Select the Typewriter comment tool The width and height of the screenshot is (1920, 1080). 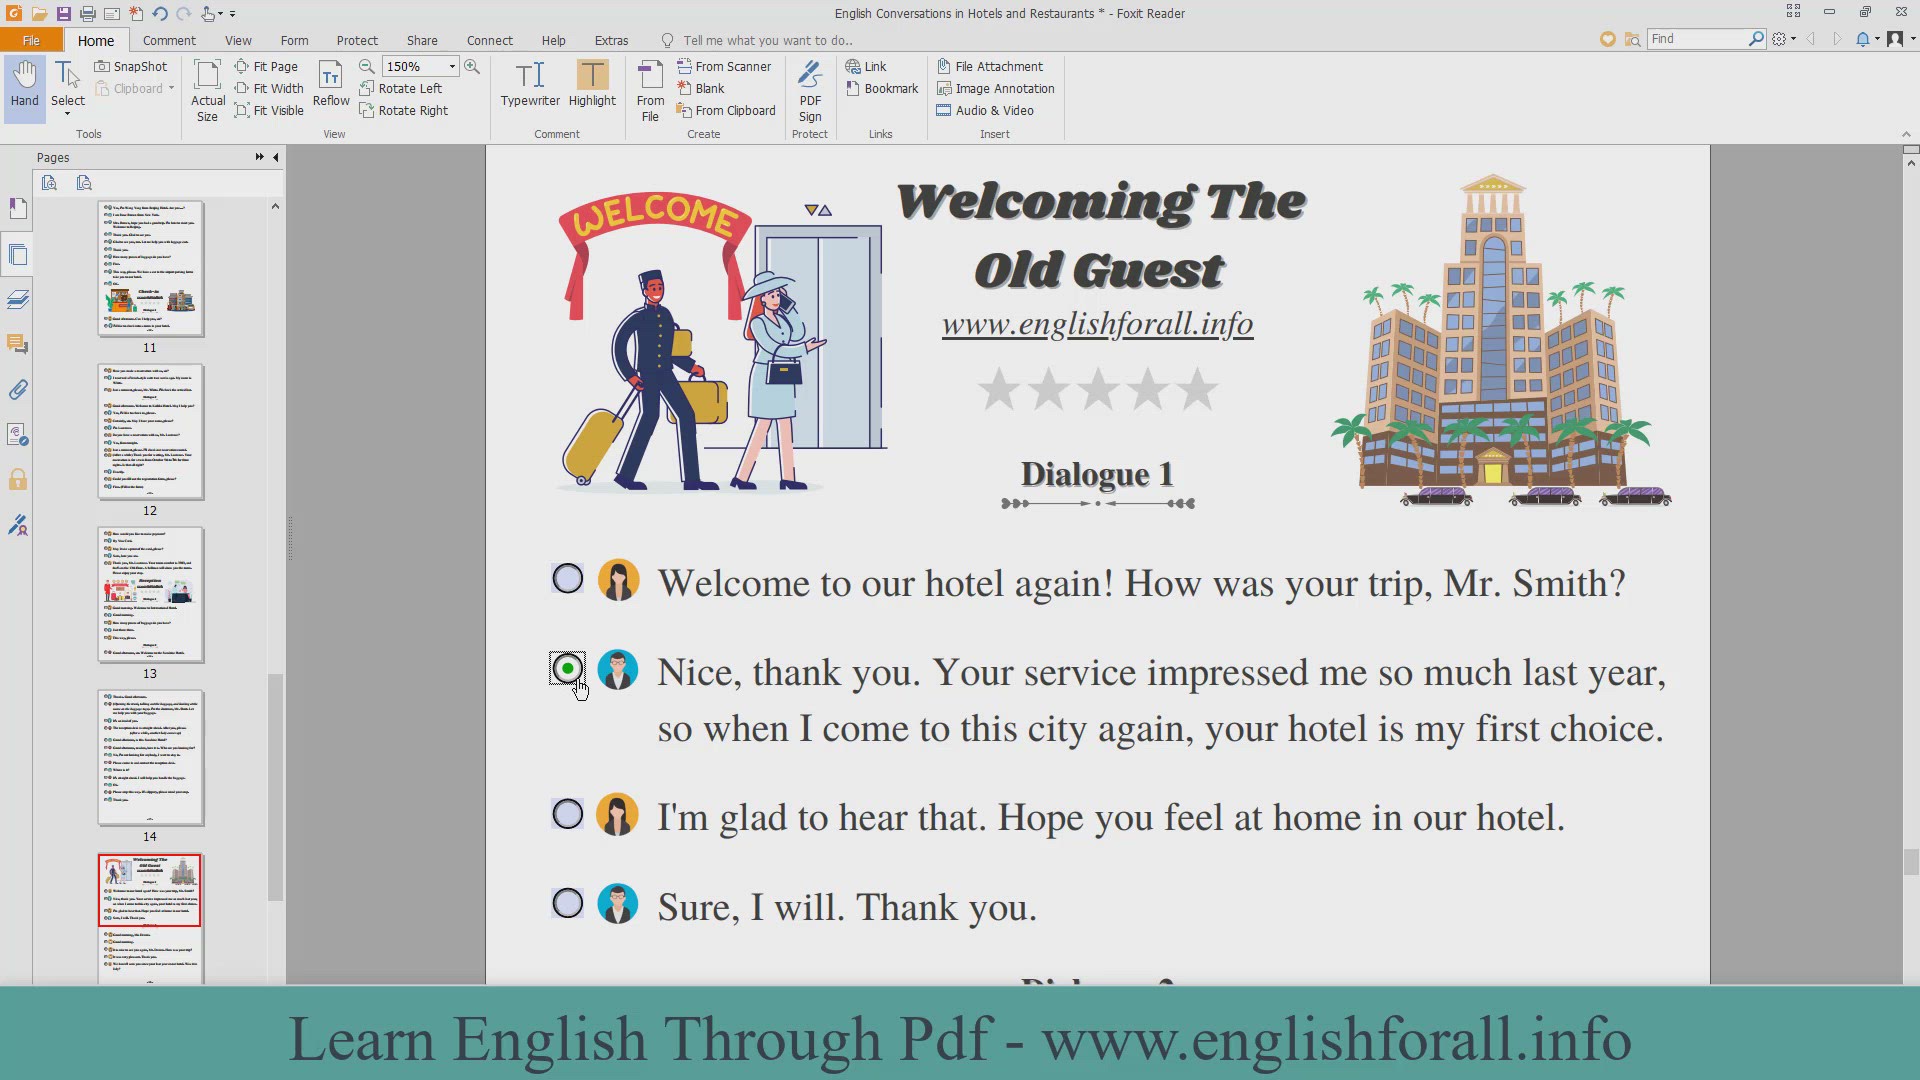pos(530,84)
